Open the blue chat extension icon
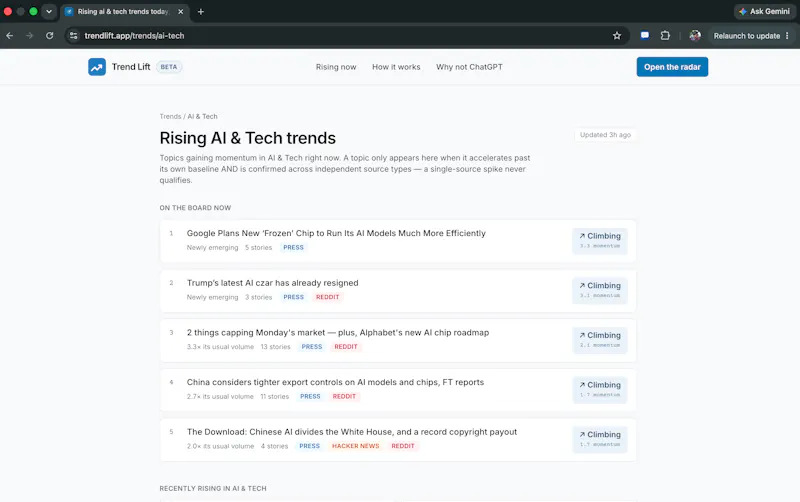The height and width of the screenshot is (502, 800). (645, 36)
